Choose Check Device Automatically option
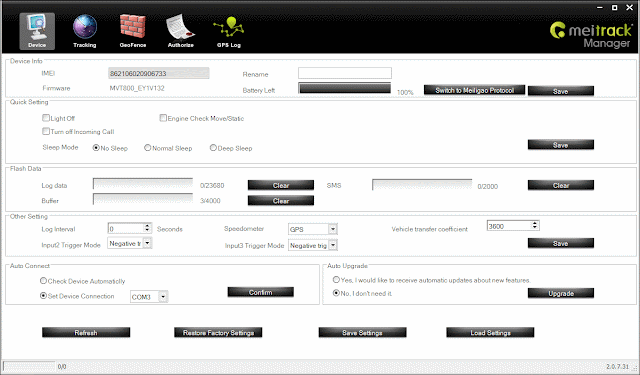640x375 pixels. tap(43, 281)
